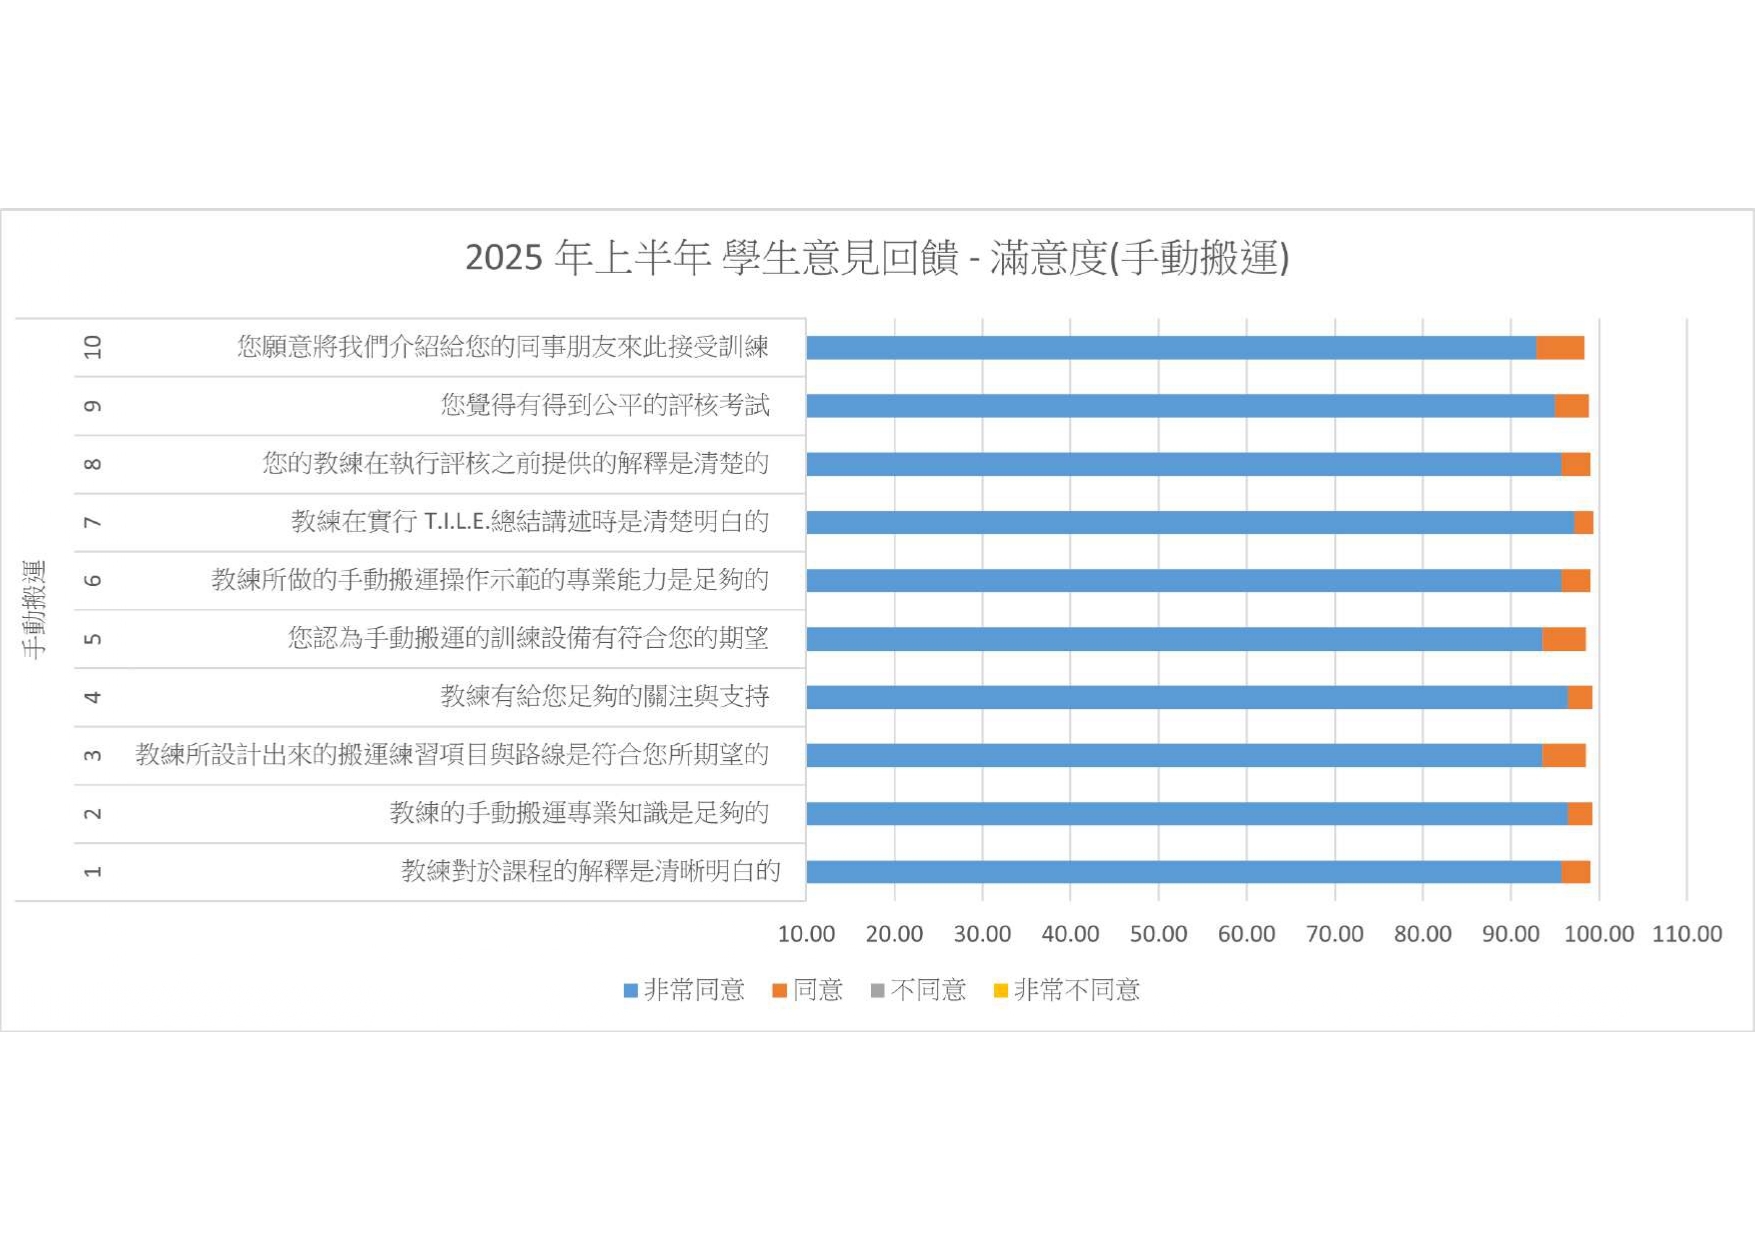Select the blue 非常同意 legend swatch

click(x=630, y=991)
